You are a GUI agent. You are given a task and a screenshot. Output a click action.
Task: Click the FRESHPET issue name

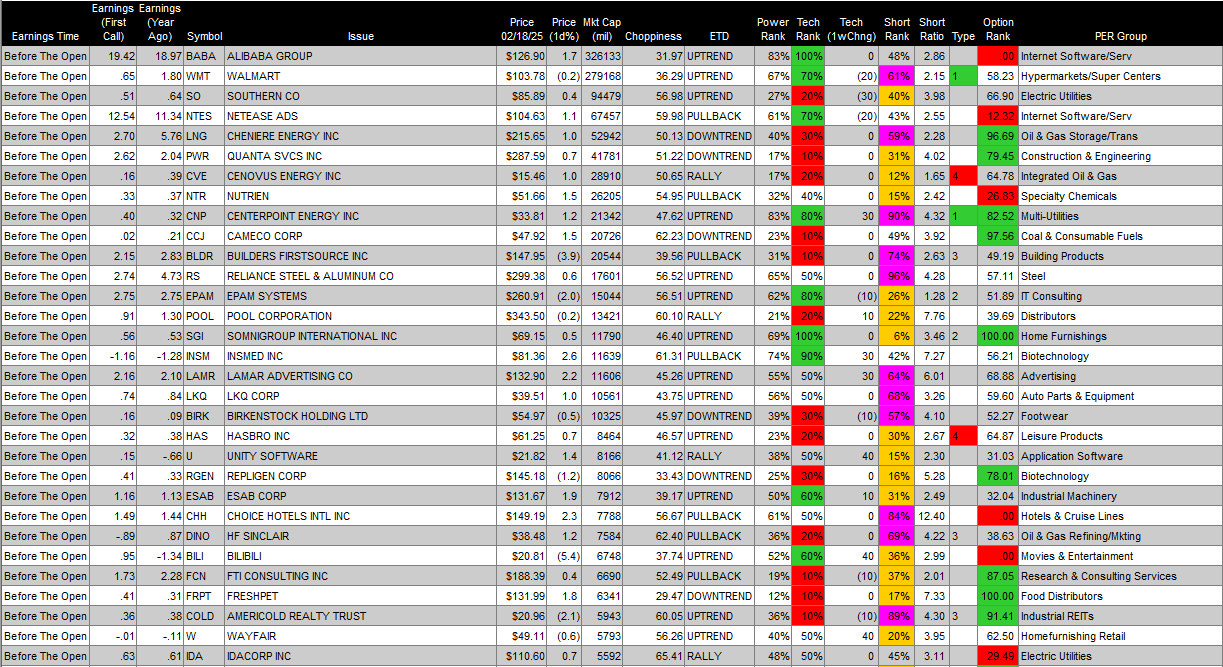click(253, 596)
